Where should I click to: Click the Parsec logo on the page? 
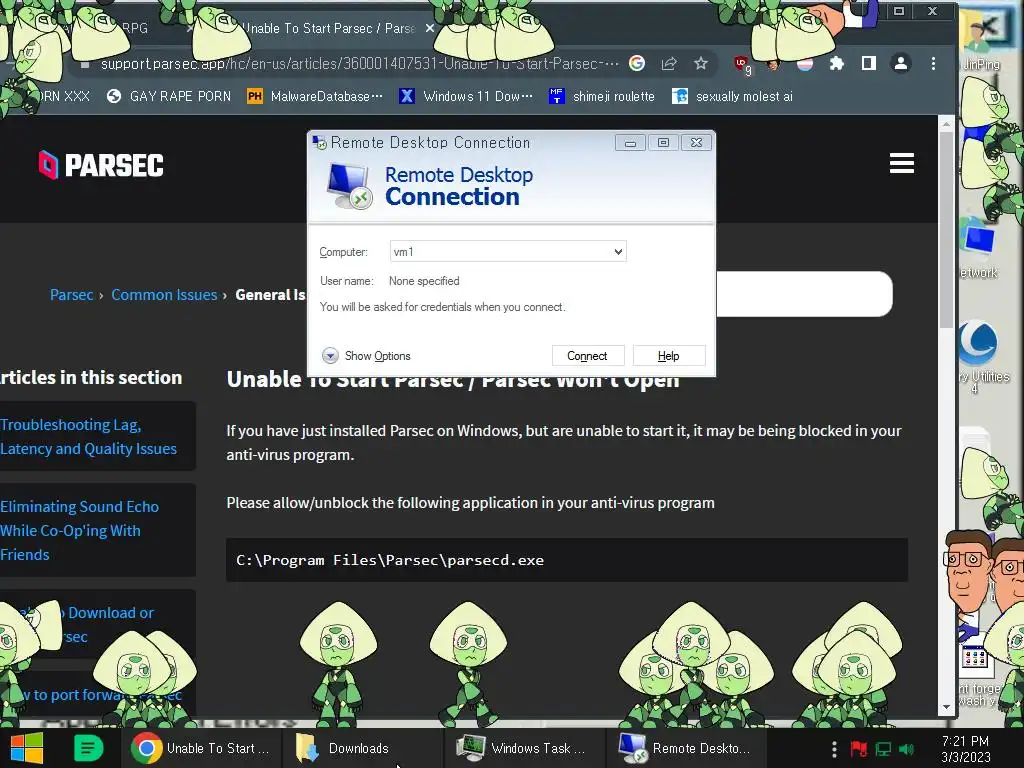click(101, 165)
